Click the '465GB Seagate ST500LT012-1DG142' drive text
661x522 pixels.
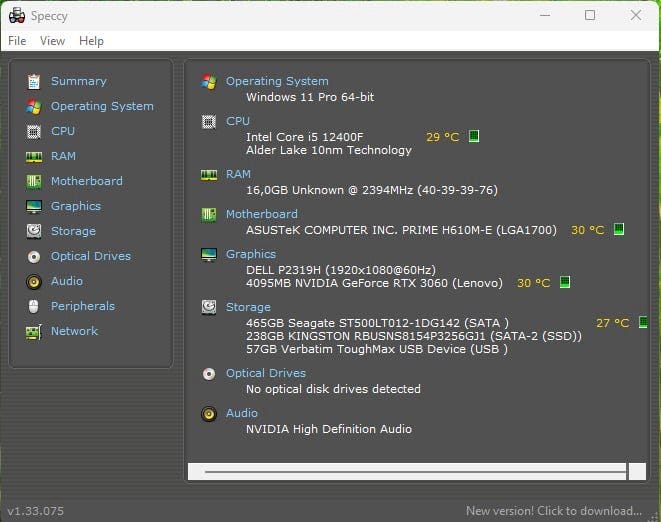tap(353, 323)
